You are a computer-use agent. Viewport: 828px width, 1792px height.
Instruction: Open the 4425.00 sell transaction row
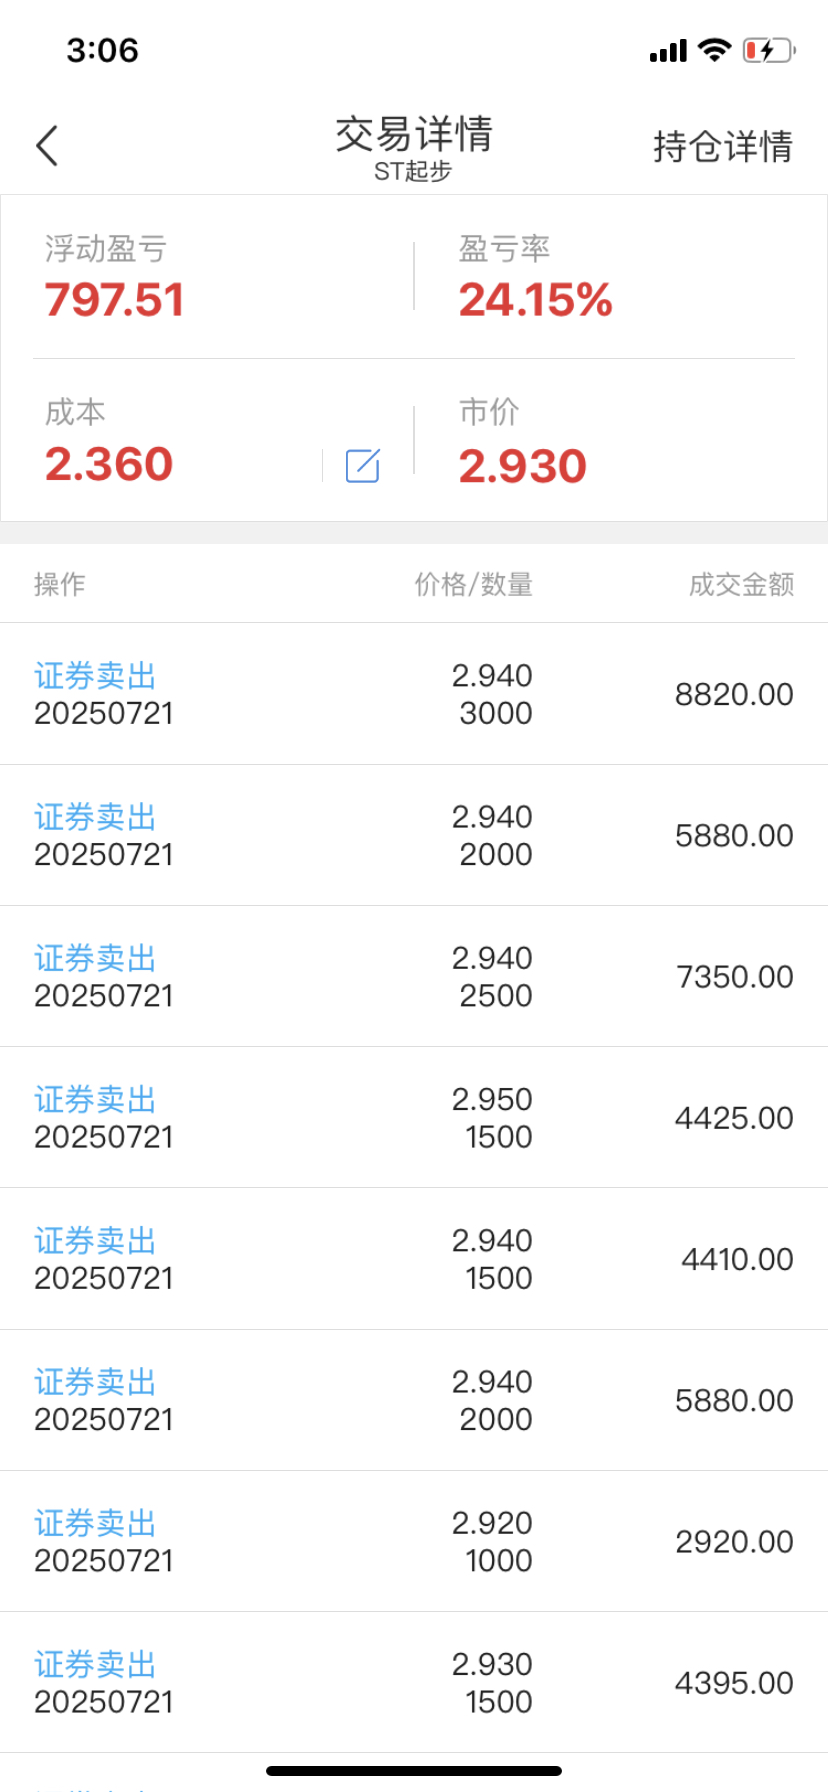click(414, 1118)
